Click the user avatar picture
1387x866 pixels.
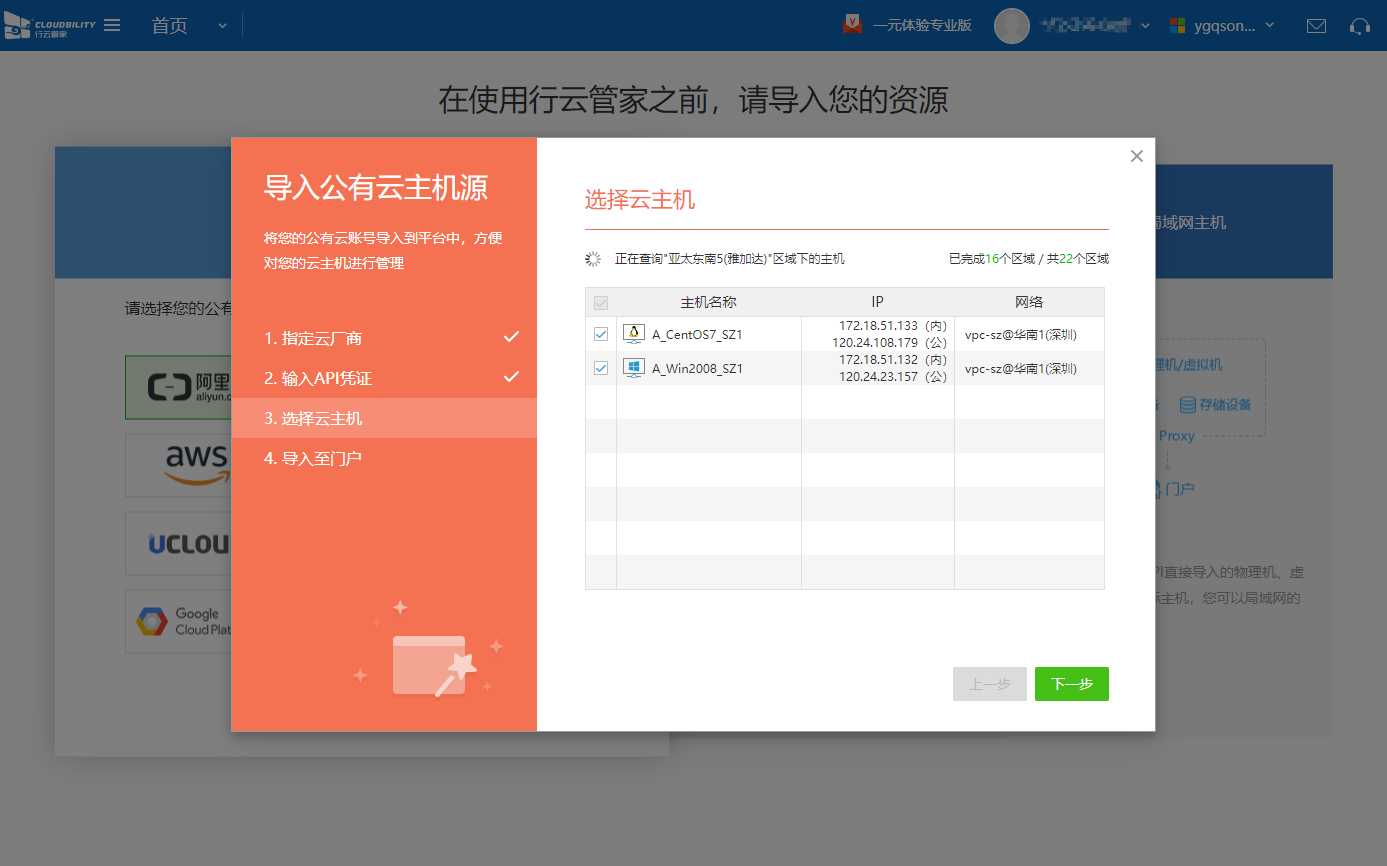click(x=1011, y=26)
